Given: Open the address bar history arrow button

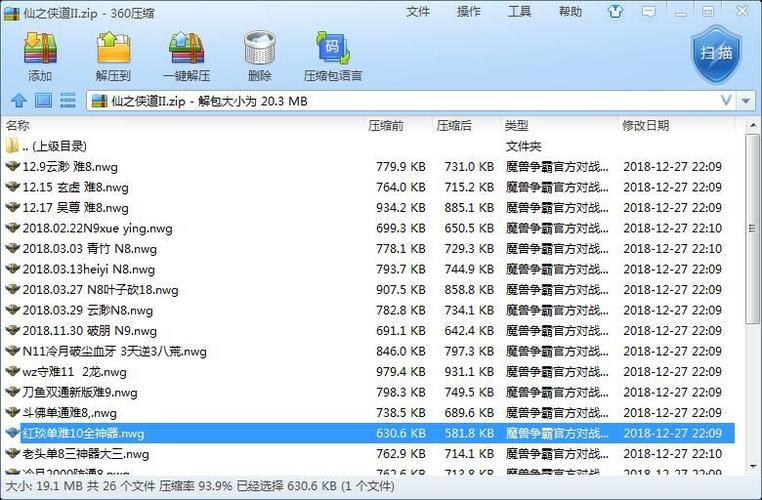Looking at the screenshot, I should pos(746,101).
